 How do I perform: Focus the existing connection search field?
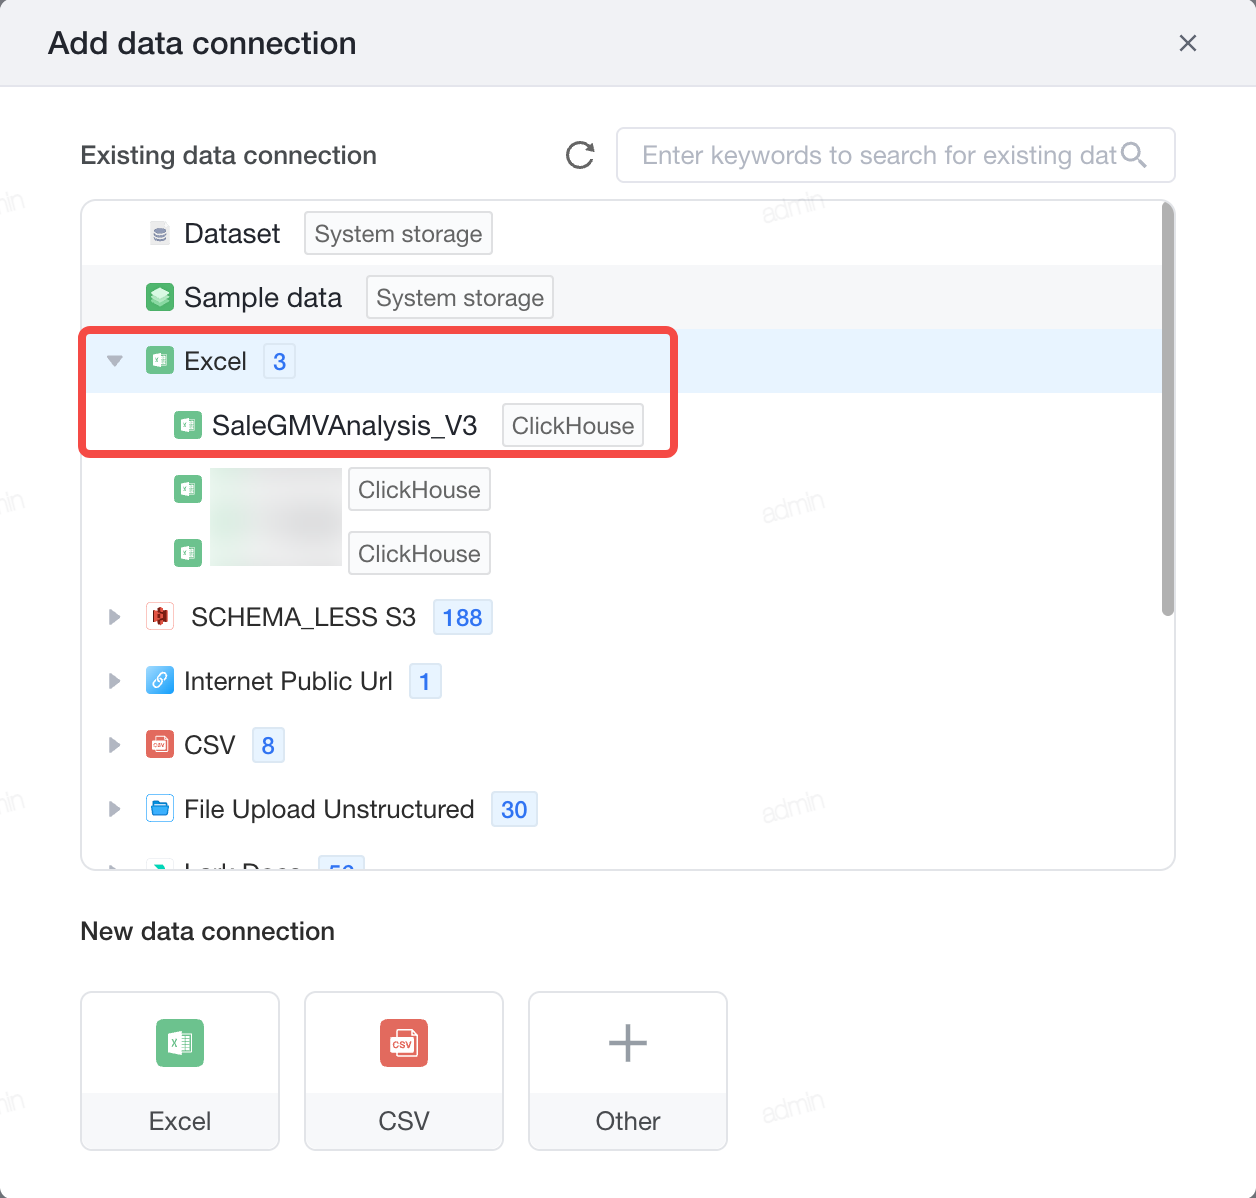click(895, 155)
